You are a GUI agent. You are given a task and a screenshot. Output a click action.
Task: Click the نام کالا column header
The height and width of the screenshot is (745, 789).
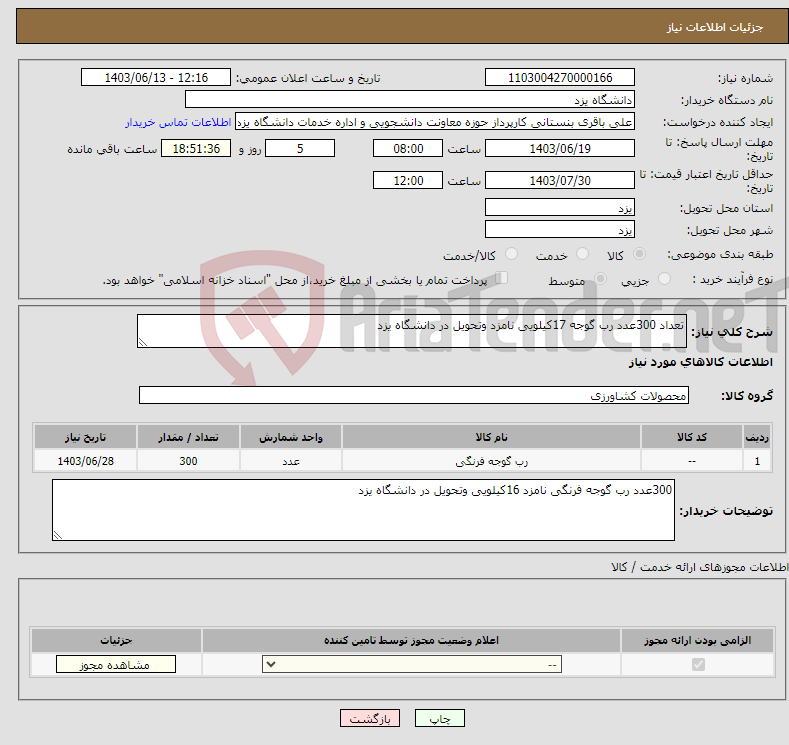point(491,437)
